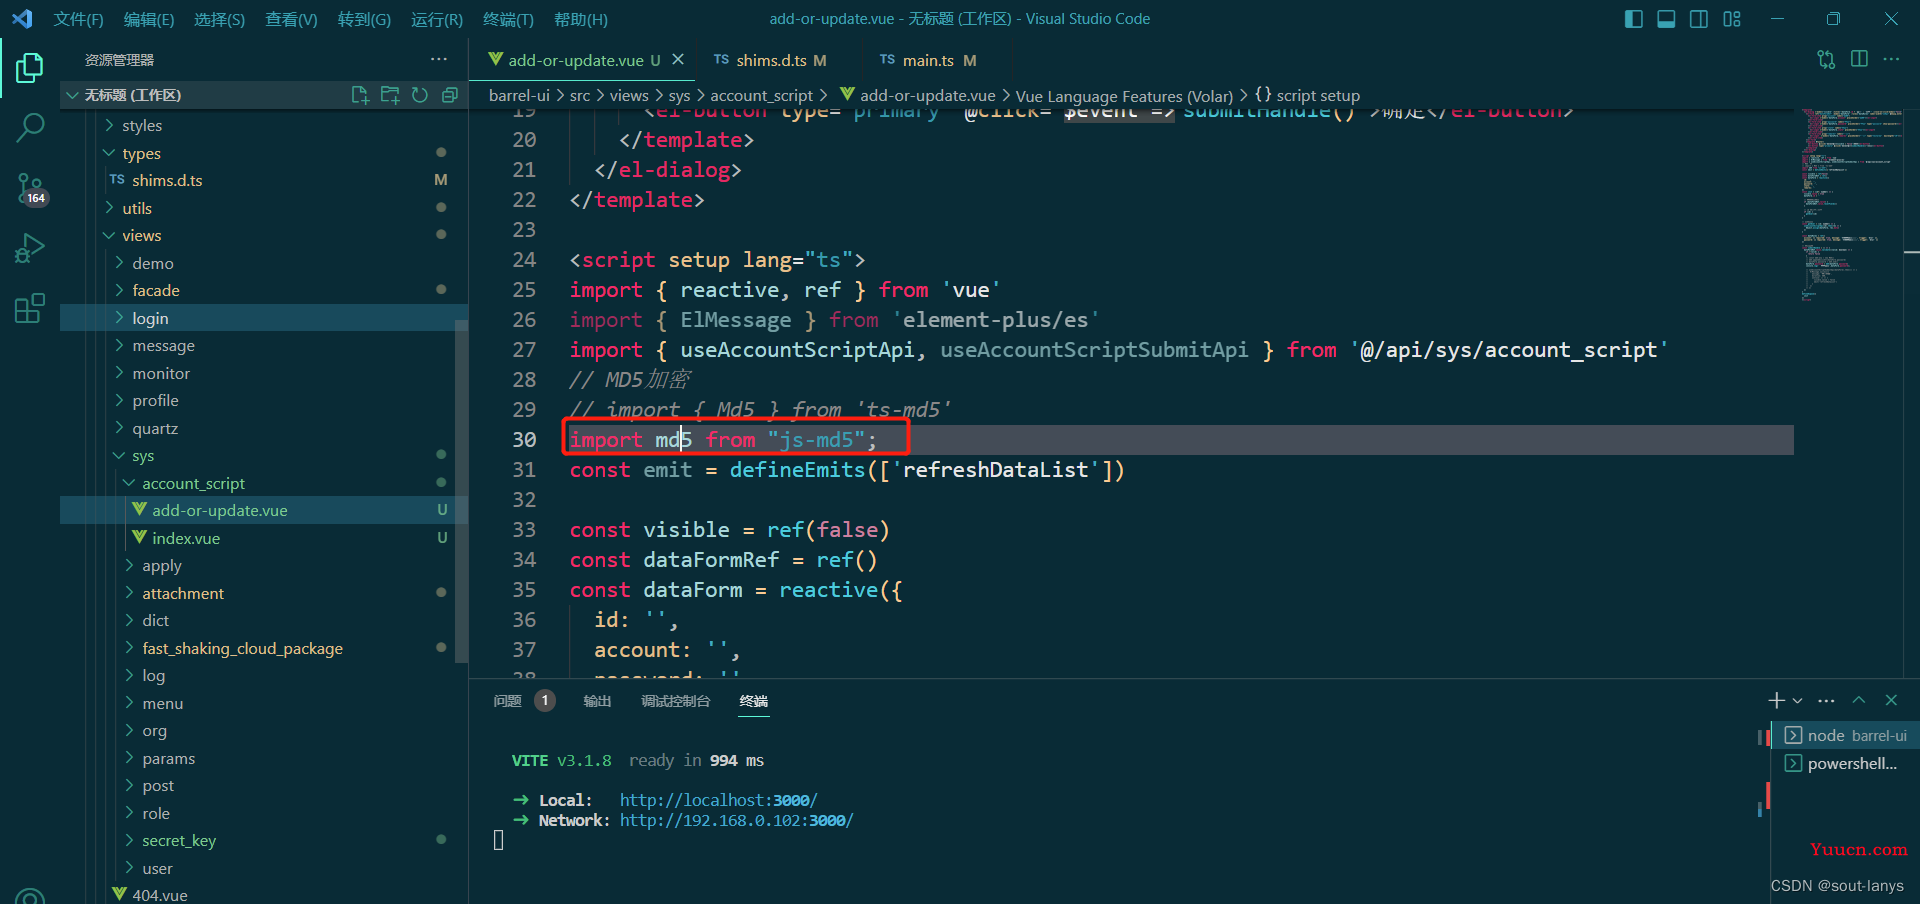Viewport: 1920px width, 904px height.
Task: Click line number 30 in the gutter
Action: (x=524, y=440)
